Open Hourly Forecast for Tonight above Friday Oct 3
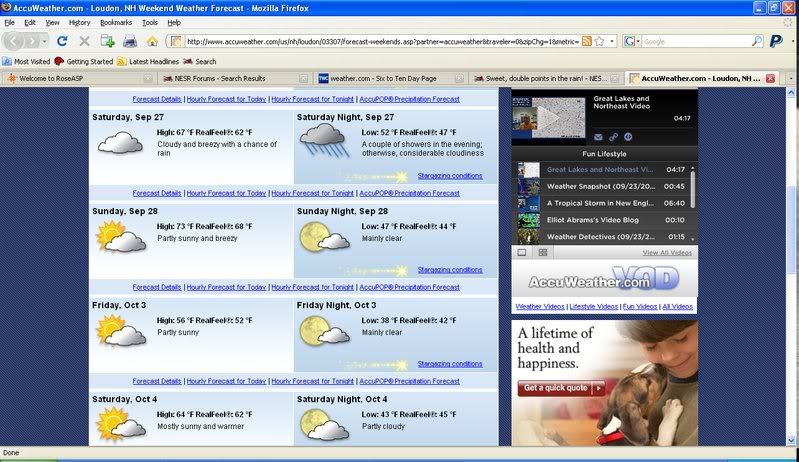The width and height of the screenshot is (799, 462). click(312, 287)
